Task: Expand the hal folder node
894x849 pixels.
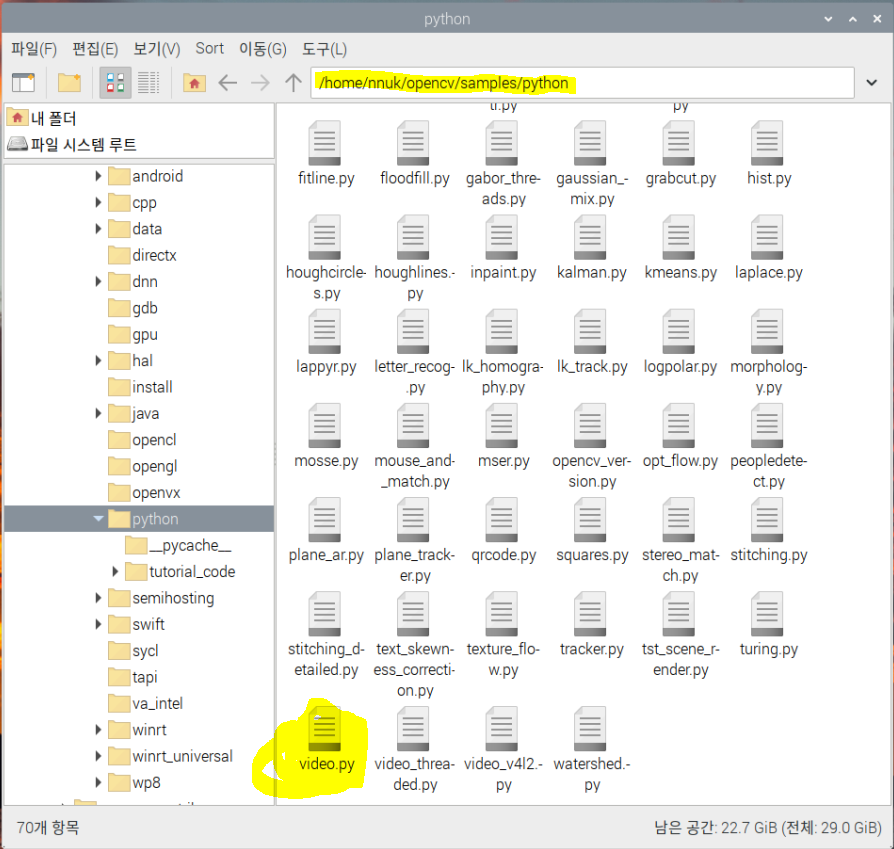Action: tap(98, 360)
